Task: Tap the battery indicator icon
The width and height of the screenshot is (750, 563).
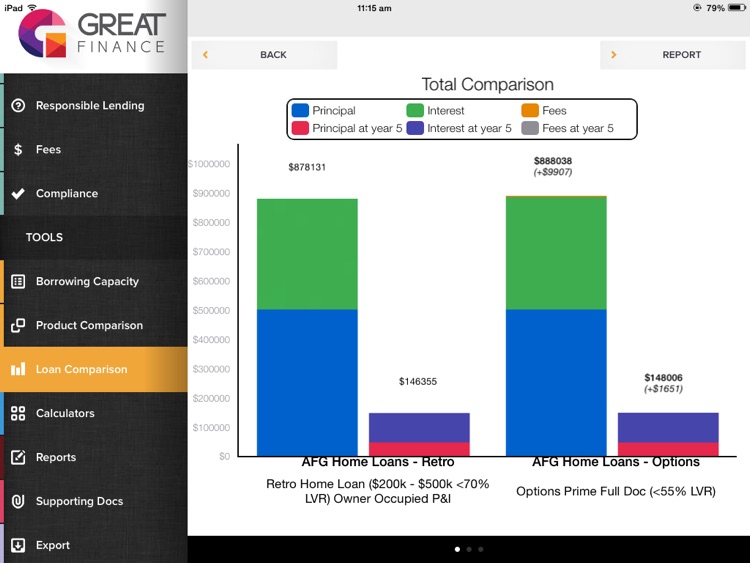Action: tap(737, 8)
